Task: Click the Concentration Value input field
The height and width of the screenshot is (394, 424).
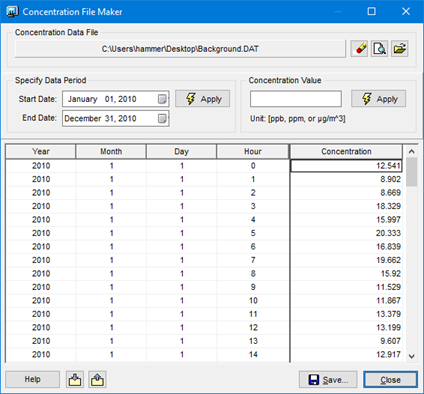Action: (x=296, y=99)
